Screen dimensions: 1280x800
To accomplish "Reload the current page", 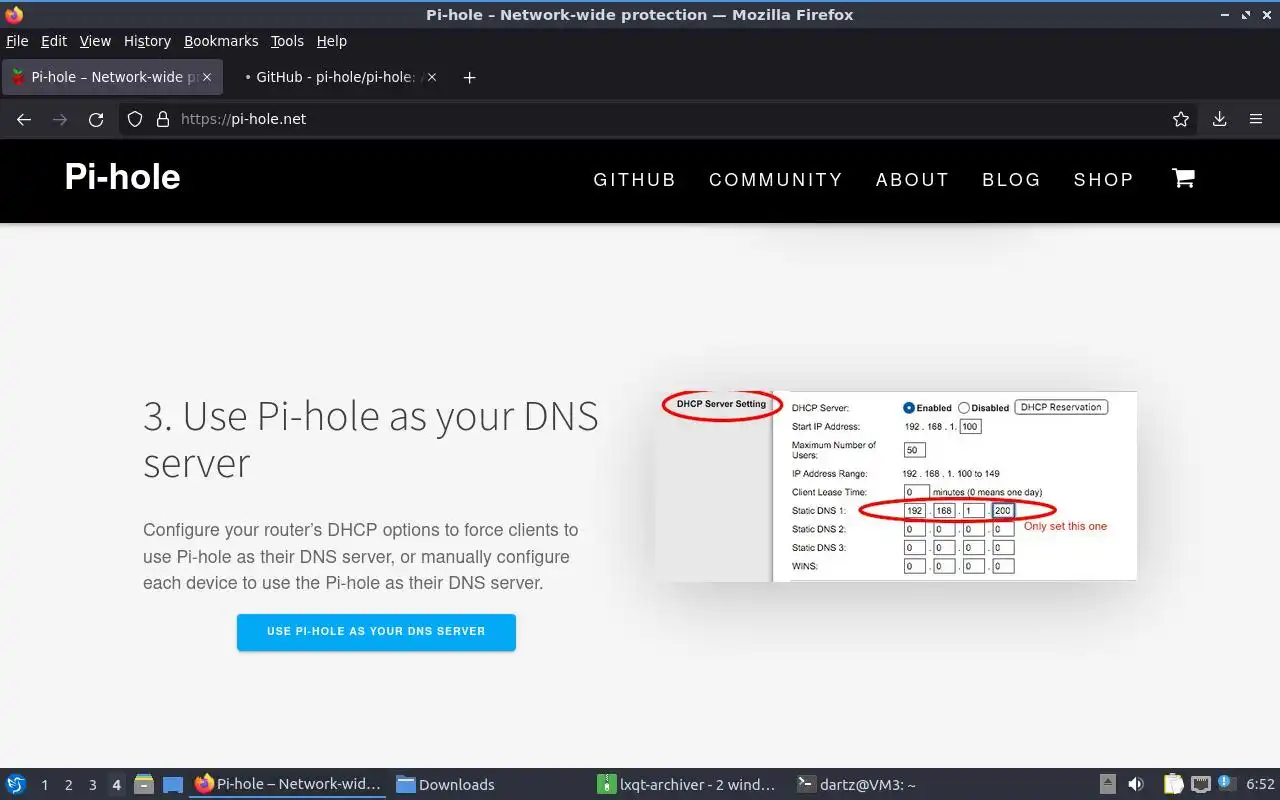I will pos(96,119).
